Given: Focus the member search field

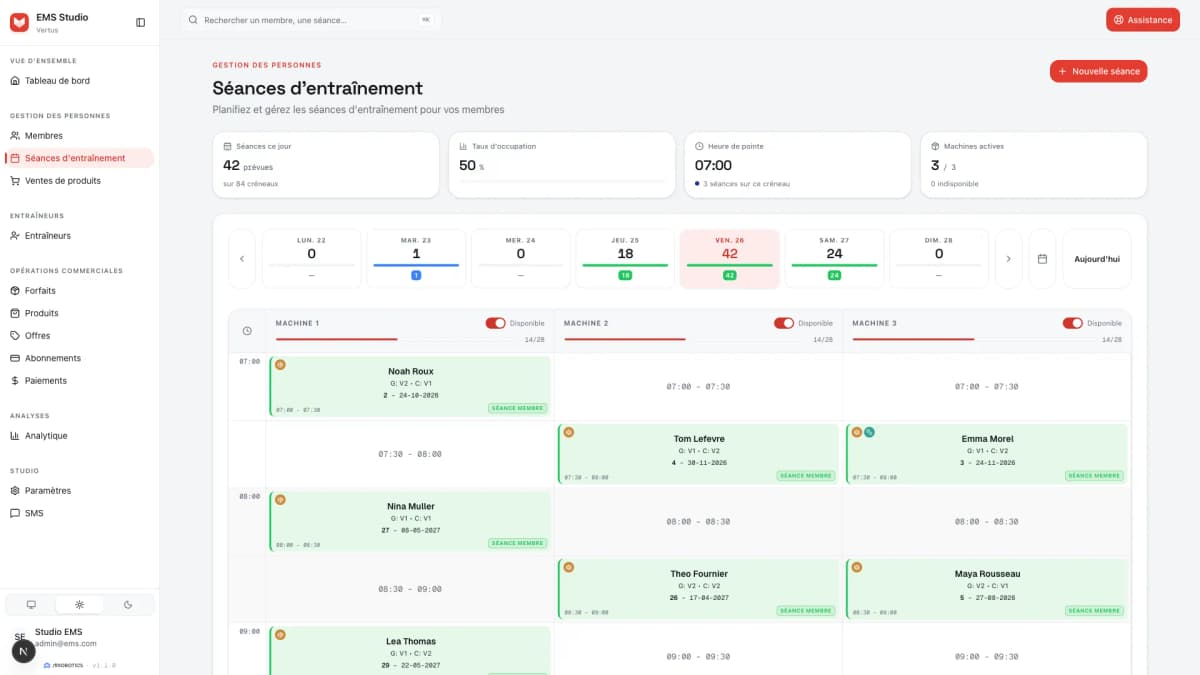Looking at the screenshot, I should pos(311,20).
